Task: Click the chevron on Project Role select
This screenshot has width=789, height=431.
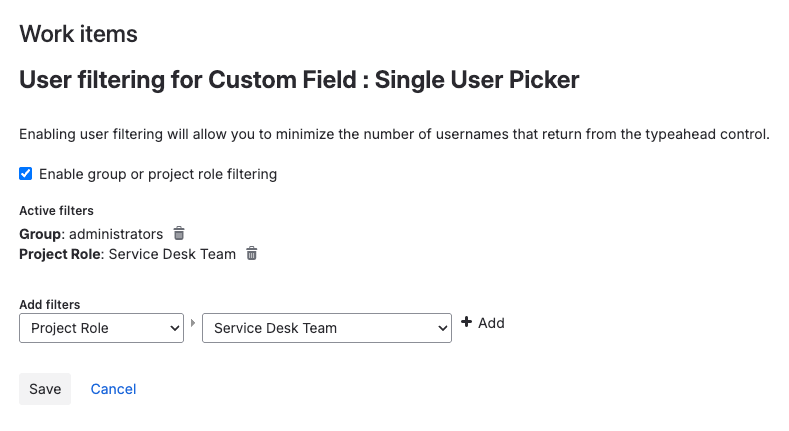Action: tap(173, 328)
